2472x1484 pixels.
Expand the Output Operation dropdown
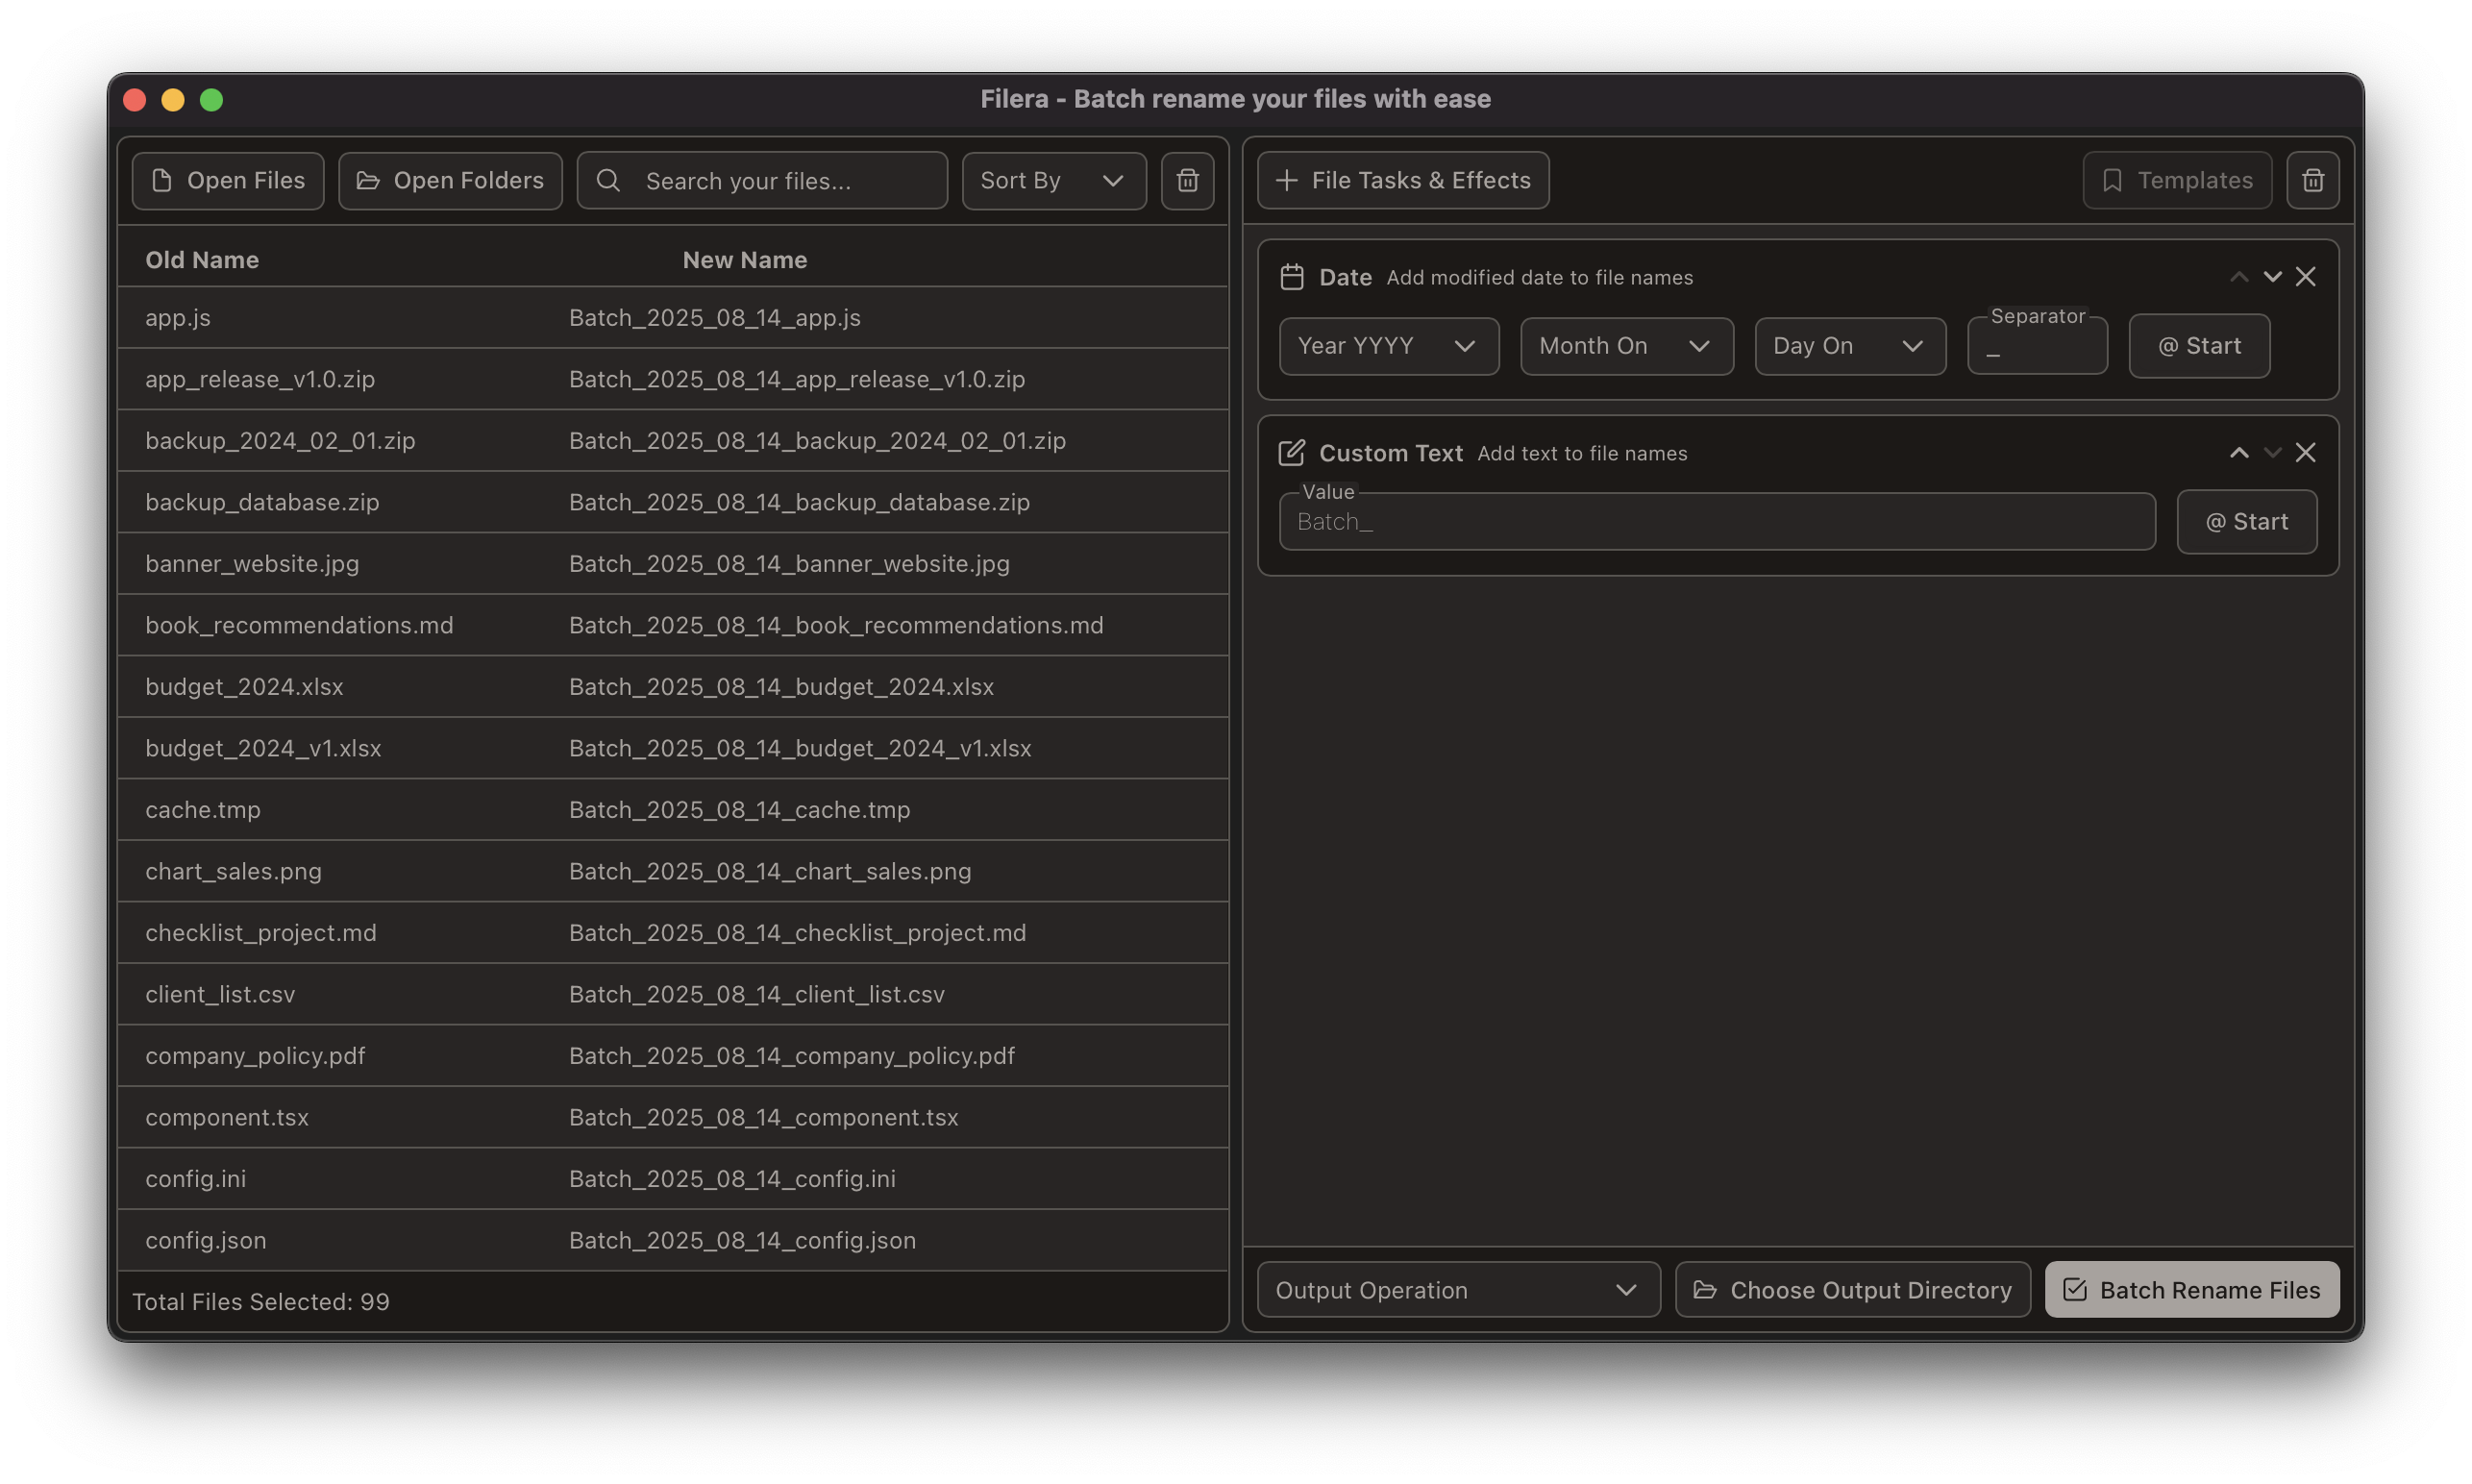(1457, 1290)
